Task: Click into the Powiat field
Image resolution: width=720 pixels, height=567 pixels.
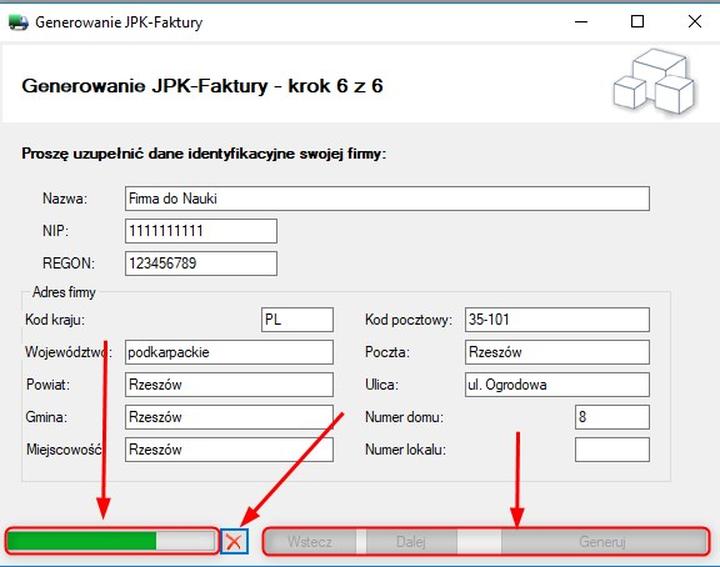Action: (228, 385)
